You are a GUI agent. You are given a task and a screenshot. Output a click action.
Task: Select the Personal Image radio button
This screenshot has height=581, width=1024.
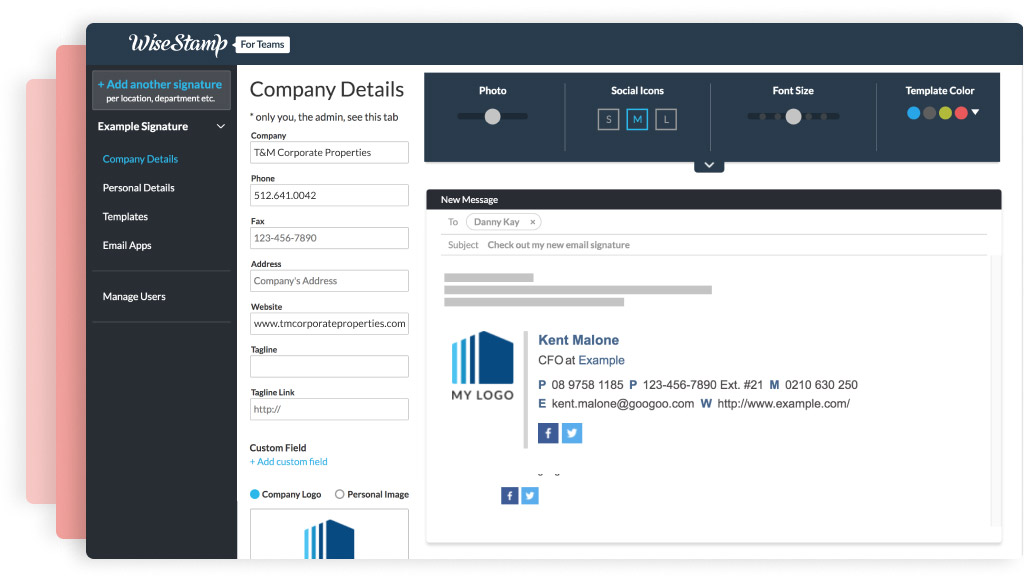click(x=340, y=494)
